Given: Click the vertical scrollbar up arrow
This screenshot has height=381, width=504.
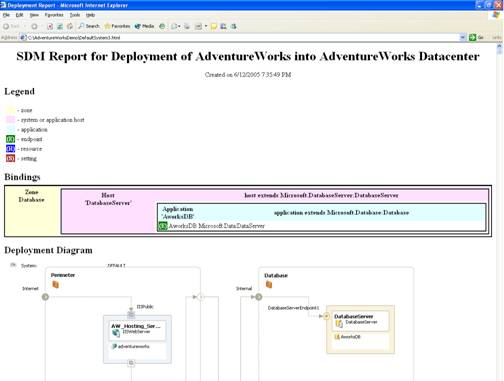Looking at the screenshot, I should point(499,47).
